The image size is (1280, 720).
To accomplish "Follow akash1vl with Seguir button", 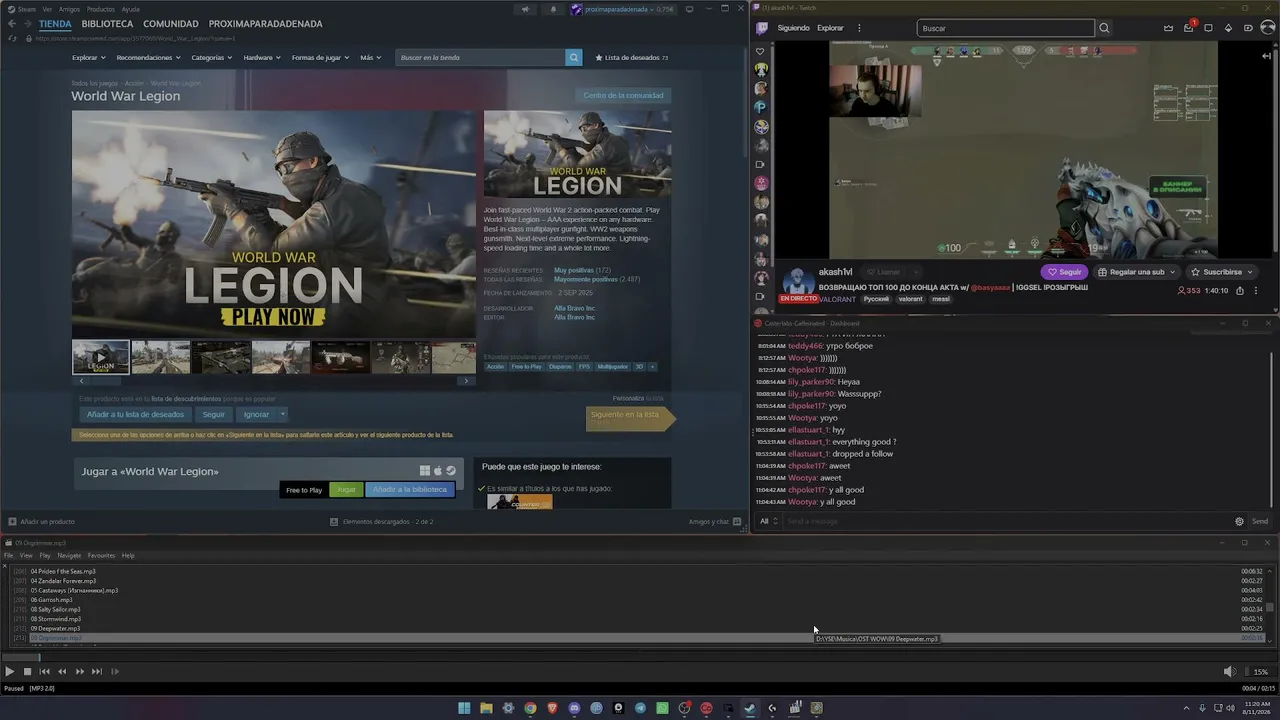I will [x=1065, y=272].
